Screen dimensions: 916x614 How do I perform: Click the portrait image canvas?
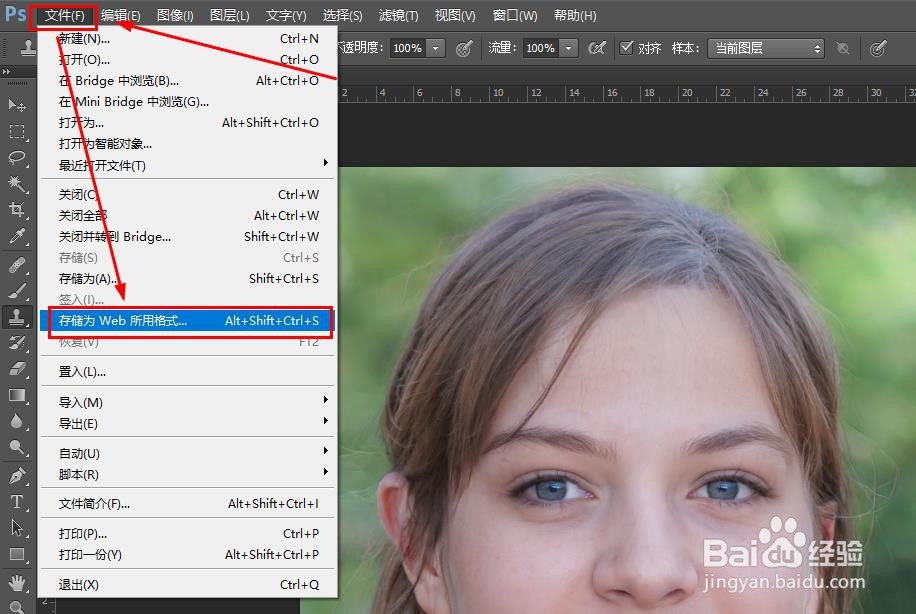click(627, 390)
